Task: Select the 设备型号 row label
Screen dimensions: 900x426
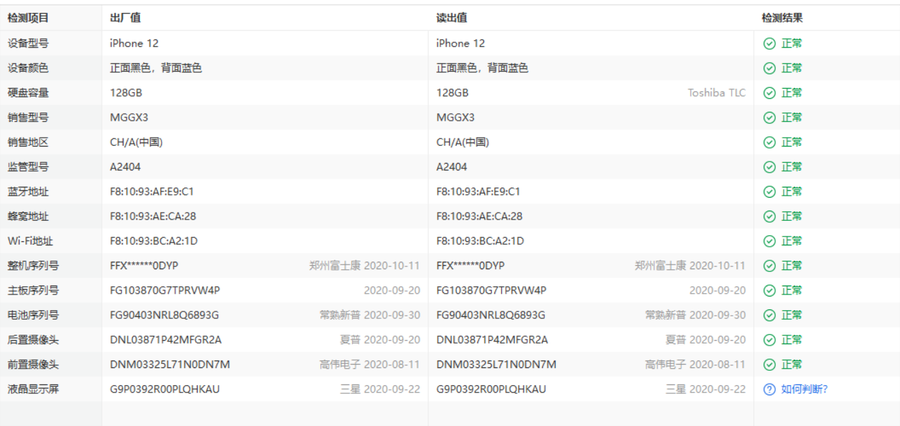Action: pyautogui.click(x=28, y=43)
